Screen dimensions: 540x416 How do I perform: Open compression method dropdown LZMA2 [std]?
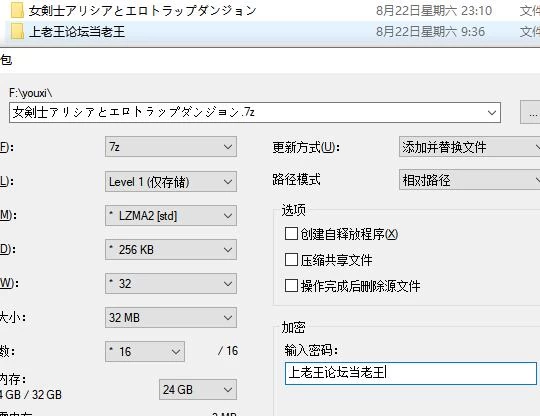(x=171, y=216)
